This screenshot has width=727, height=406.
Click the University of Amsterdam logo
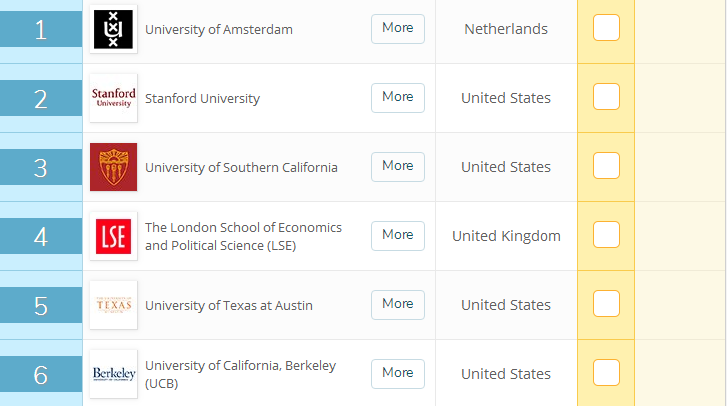[x=113, y=29]
